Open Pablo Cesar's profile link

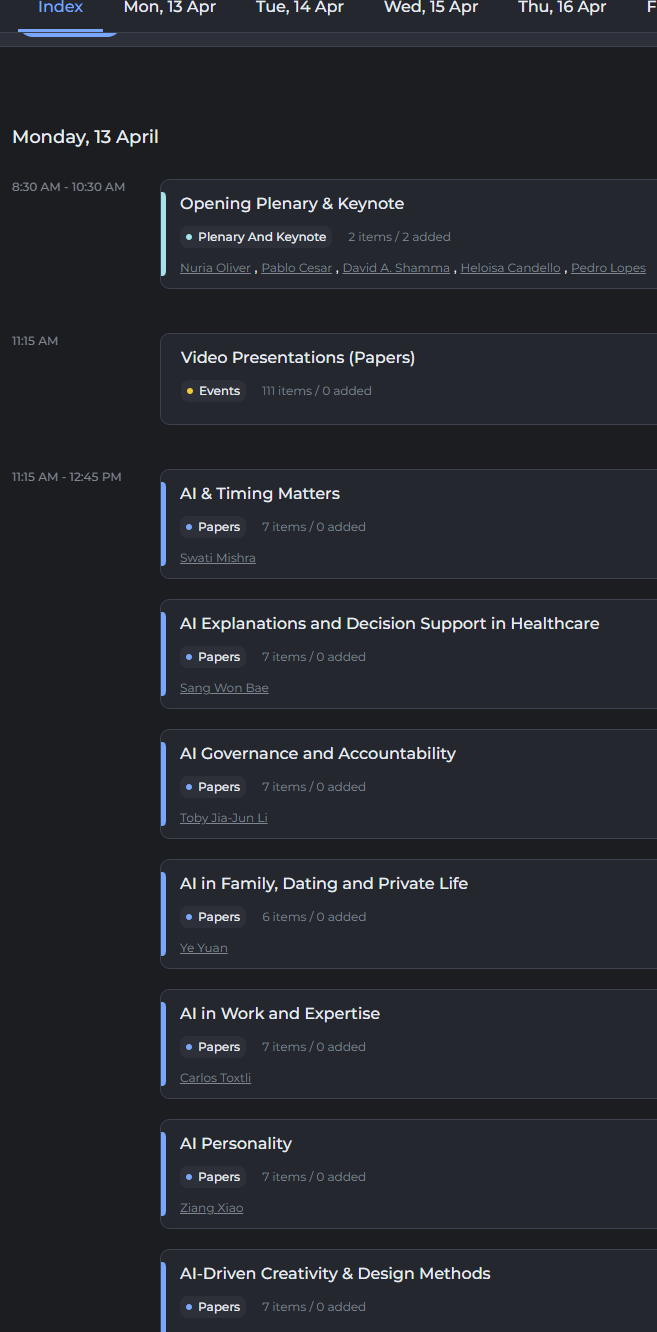point(296,268)
